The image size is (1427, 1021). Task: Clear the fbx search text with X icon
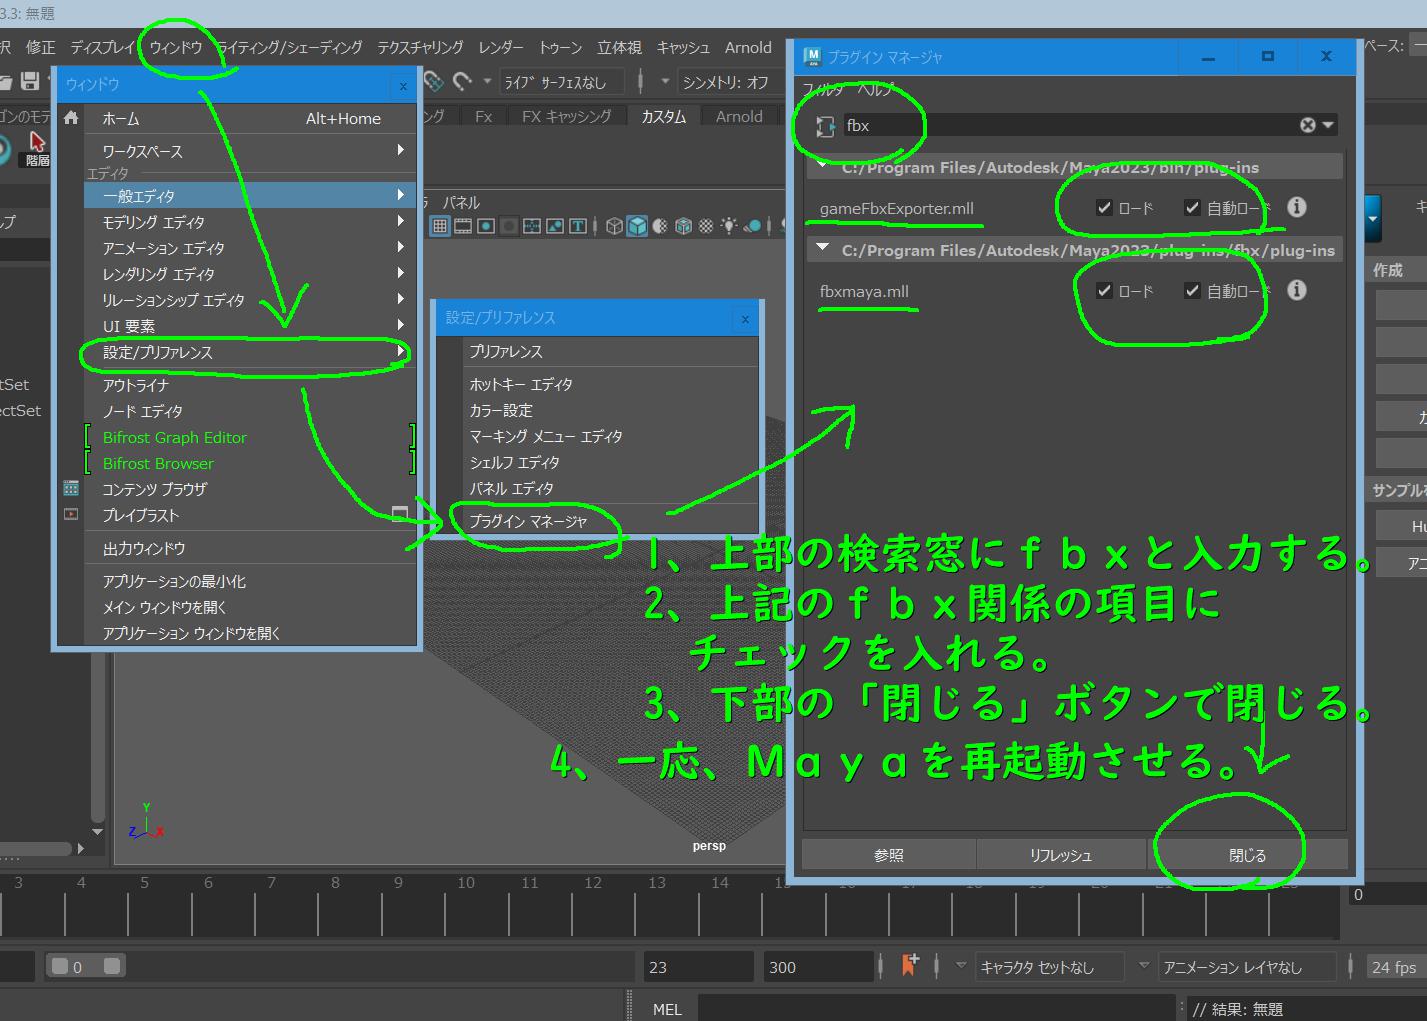click(x=1308, y=125)
